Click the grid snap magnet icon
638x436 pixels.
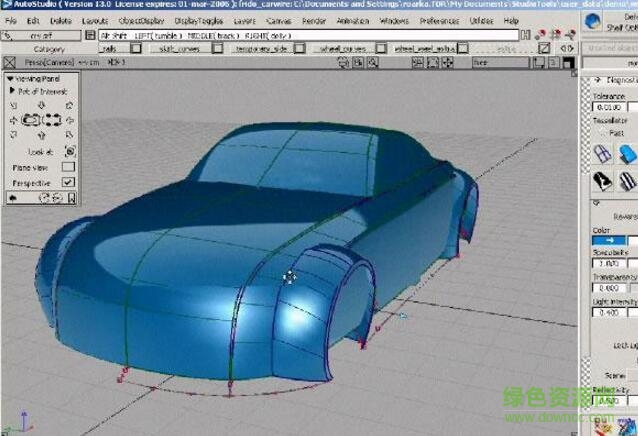(x=556, y=35)
